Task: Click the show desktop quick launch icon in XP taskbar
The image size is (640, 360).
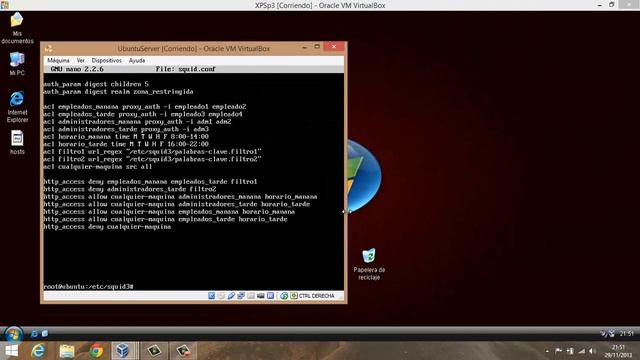Action: click(x=44, y=334)
